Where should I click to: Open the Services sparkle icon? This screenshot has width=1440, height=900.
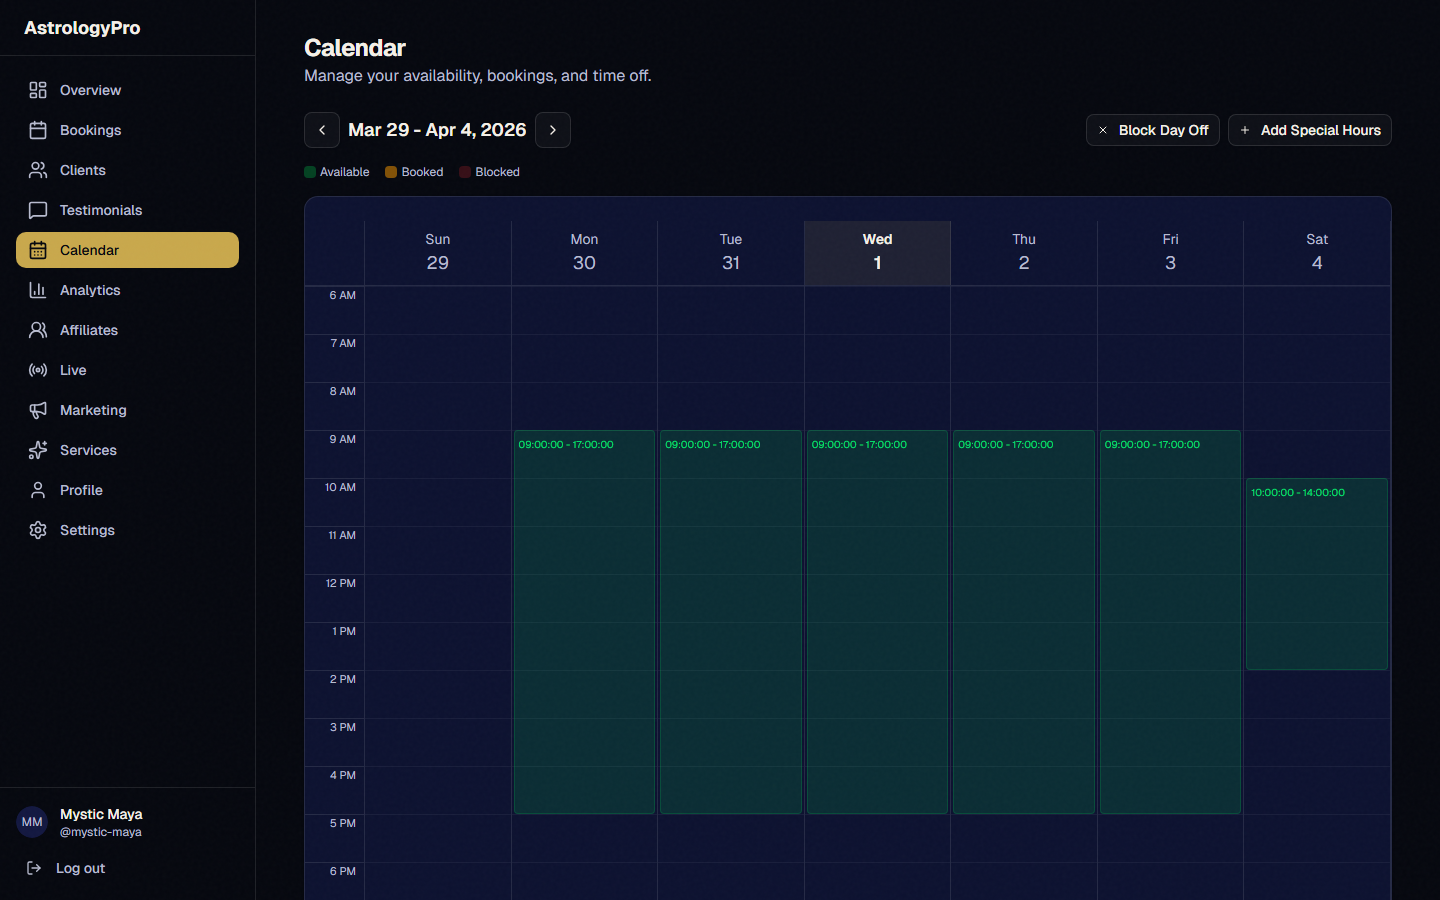coord(38,450)
